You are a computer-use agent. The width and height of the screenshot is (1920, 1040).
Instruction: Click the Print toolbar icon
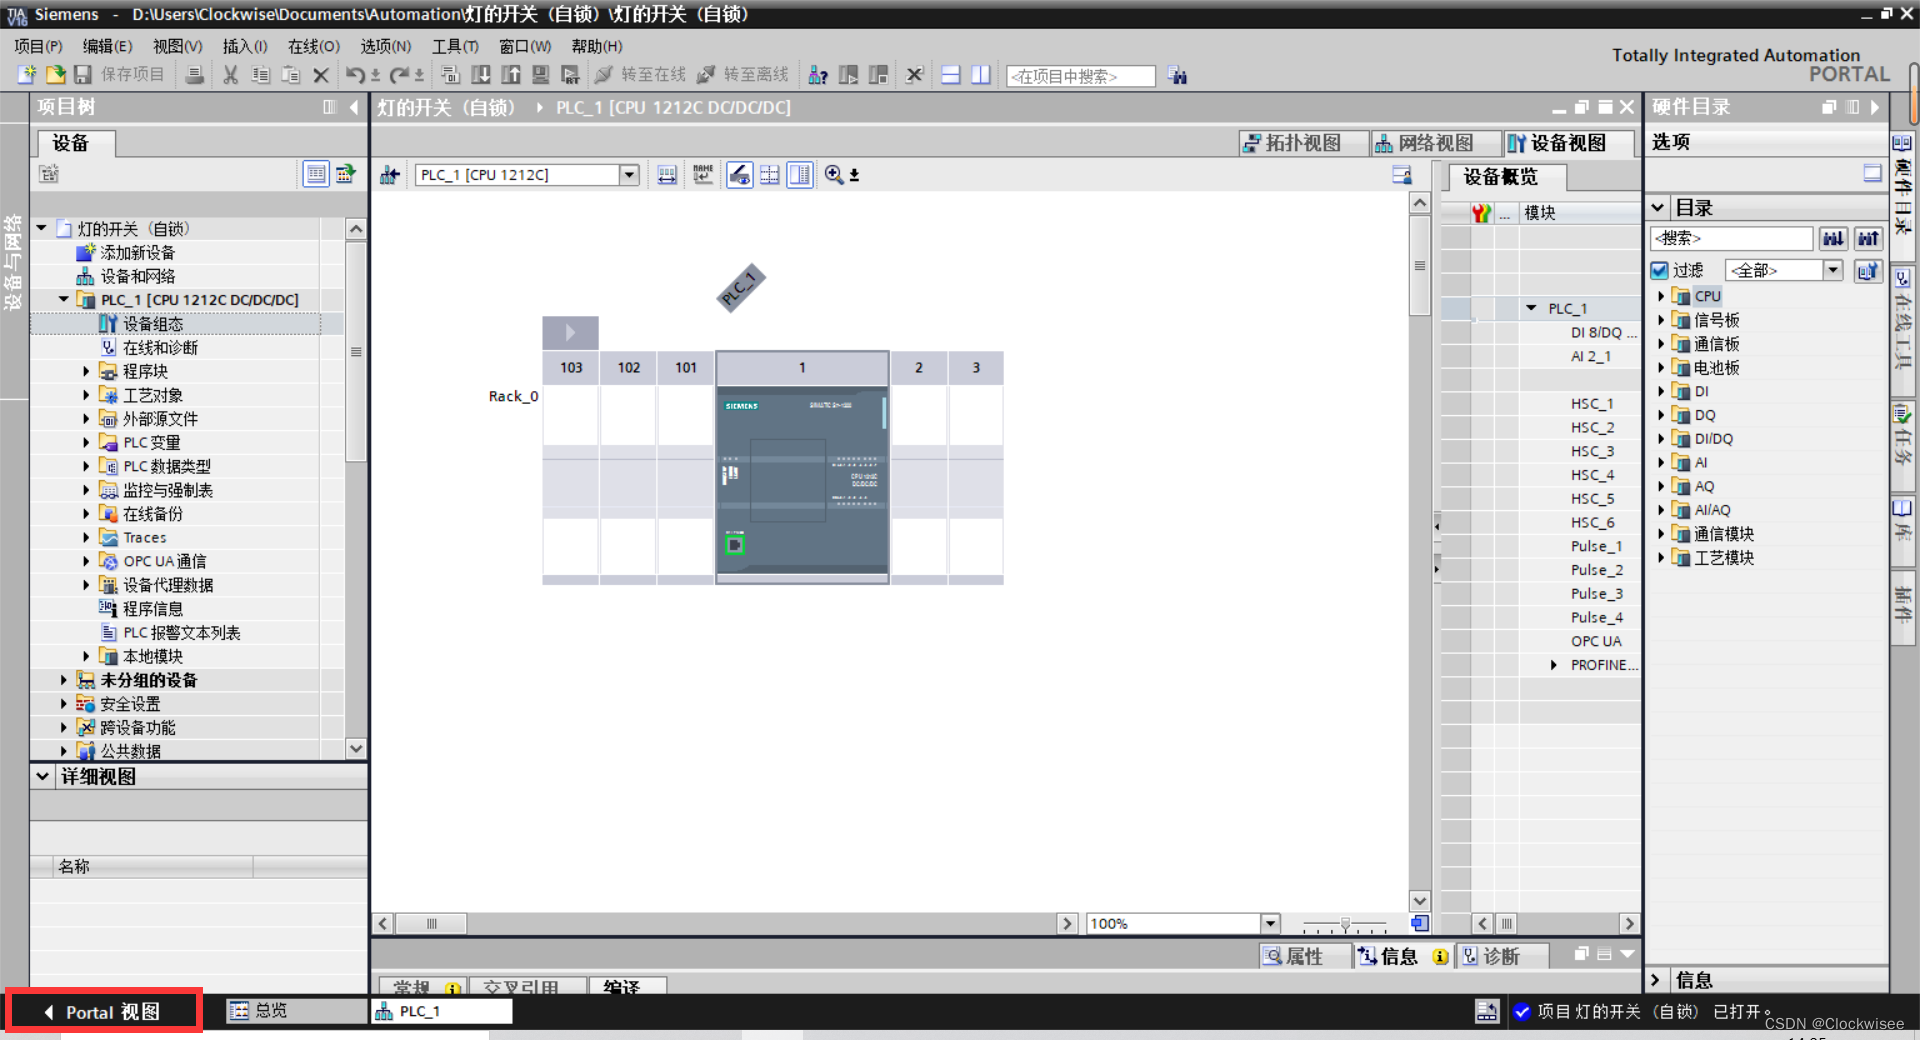point(195,75)
